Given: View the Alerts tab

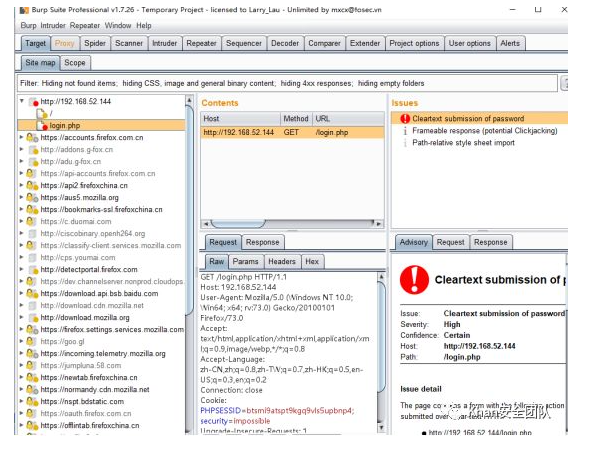Looking at the screenshot, I should 510,43.
